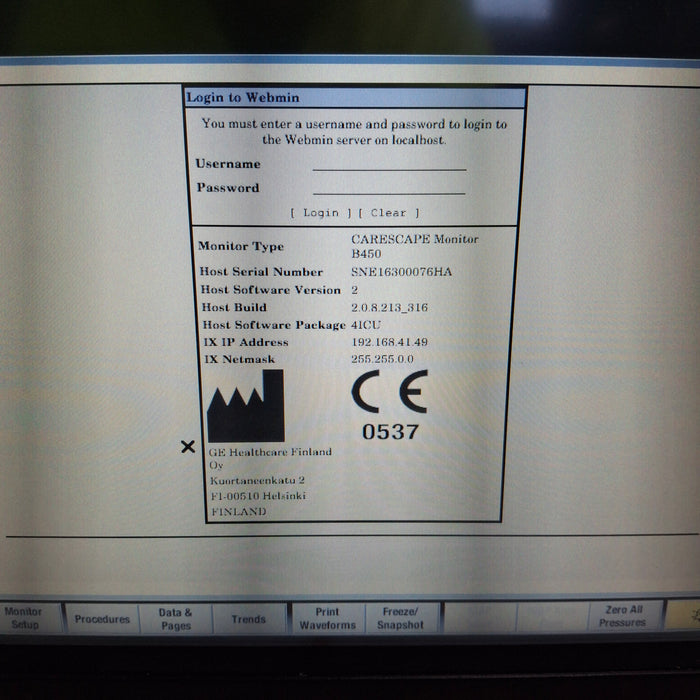Click the netmask value 255.255.0.0

(382, 359)
